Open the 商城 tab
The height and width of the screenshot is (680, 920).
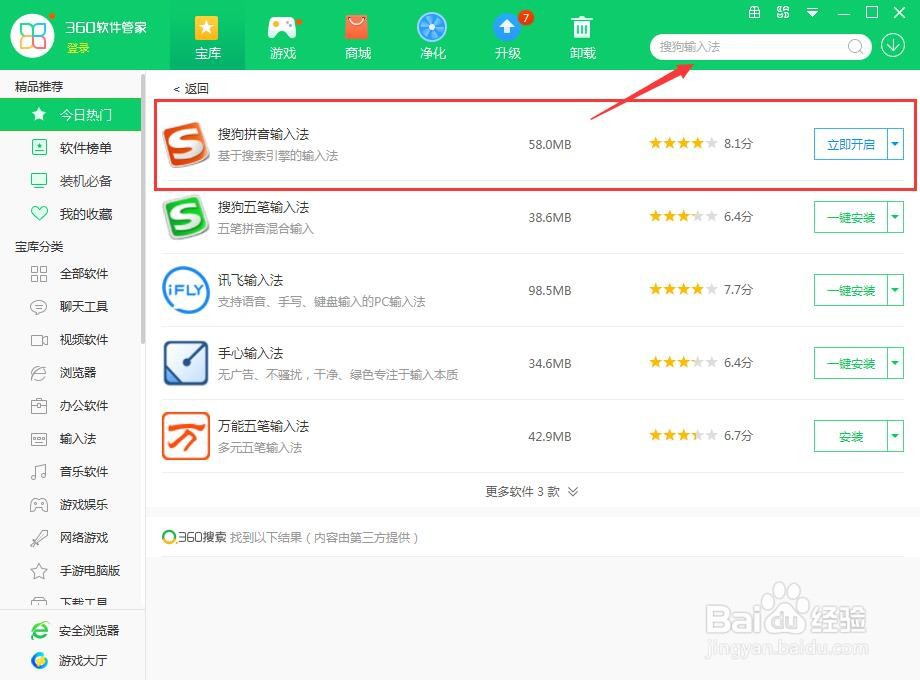coord(357,38)
